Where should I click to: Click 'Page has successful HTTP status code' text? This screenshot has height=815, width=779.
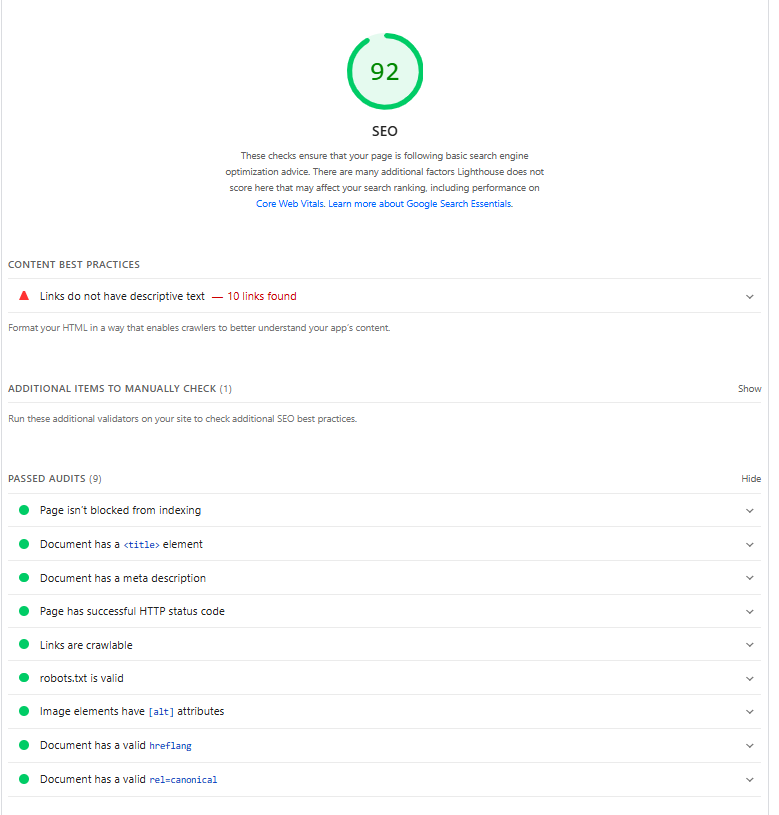pos(132,611)
